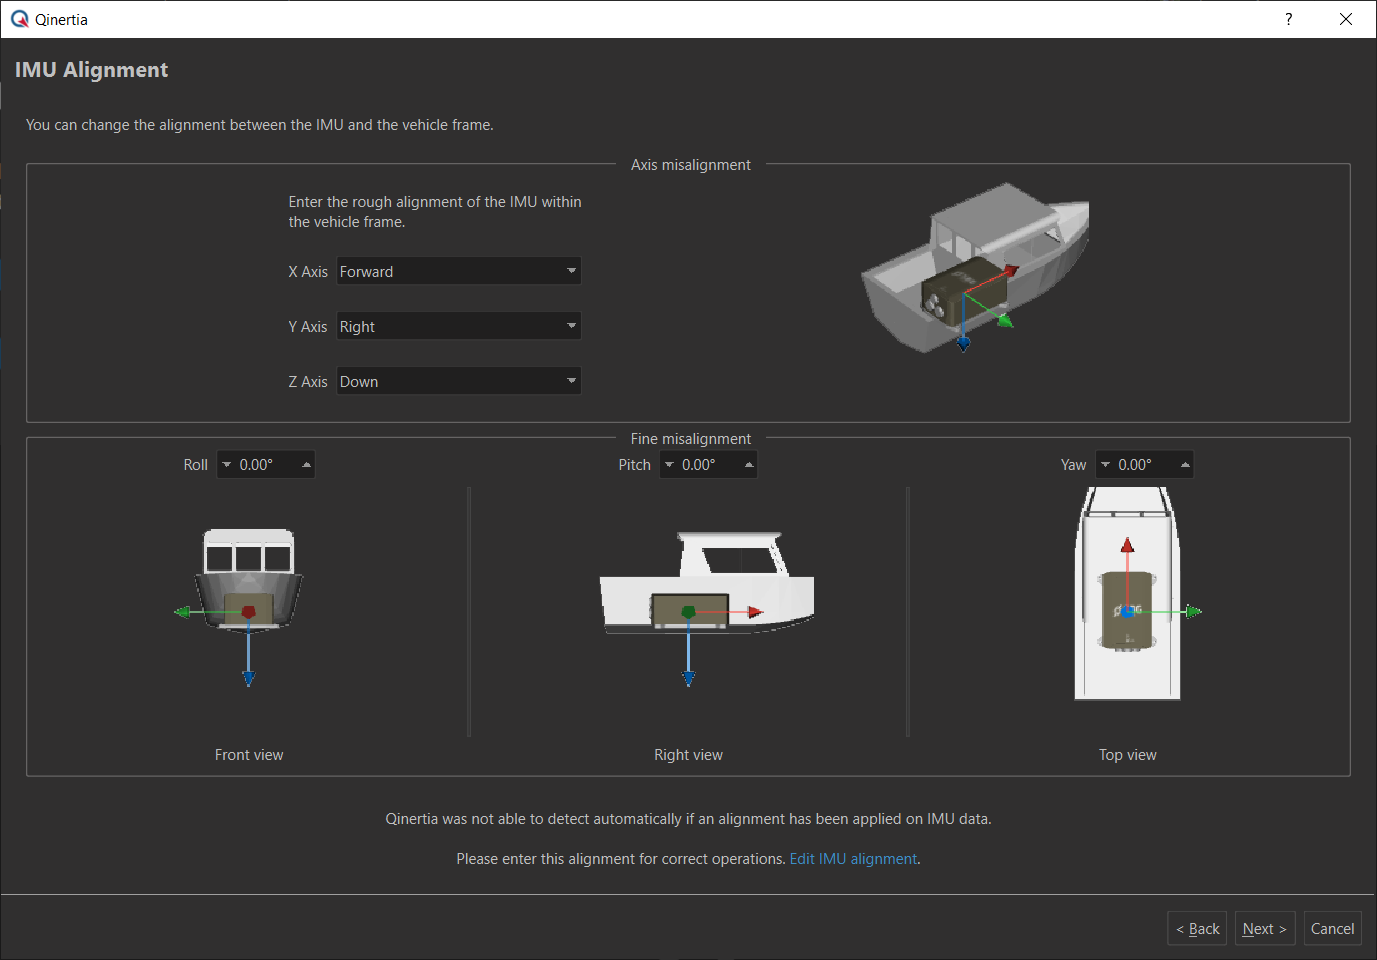Click the 'IMU Alignment' heading
The image size is (1377, 960).
coord(91,70)
